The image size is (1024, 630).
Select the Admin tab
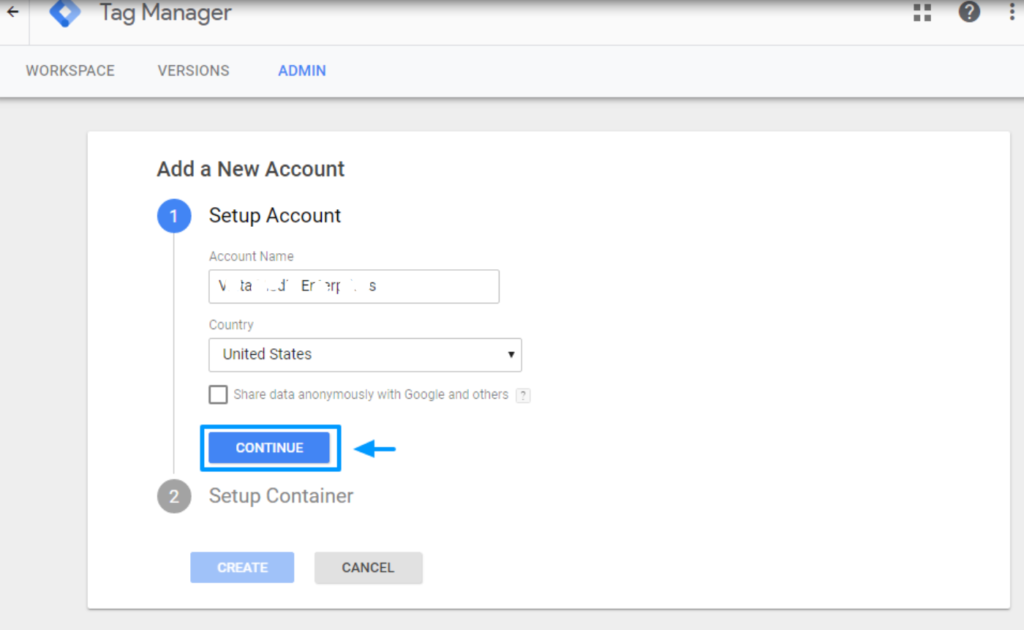pos(302,71)
